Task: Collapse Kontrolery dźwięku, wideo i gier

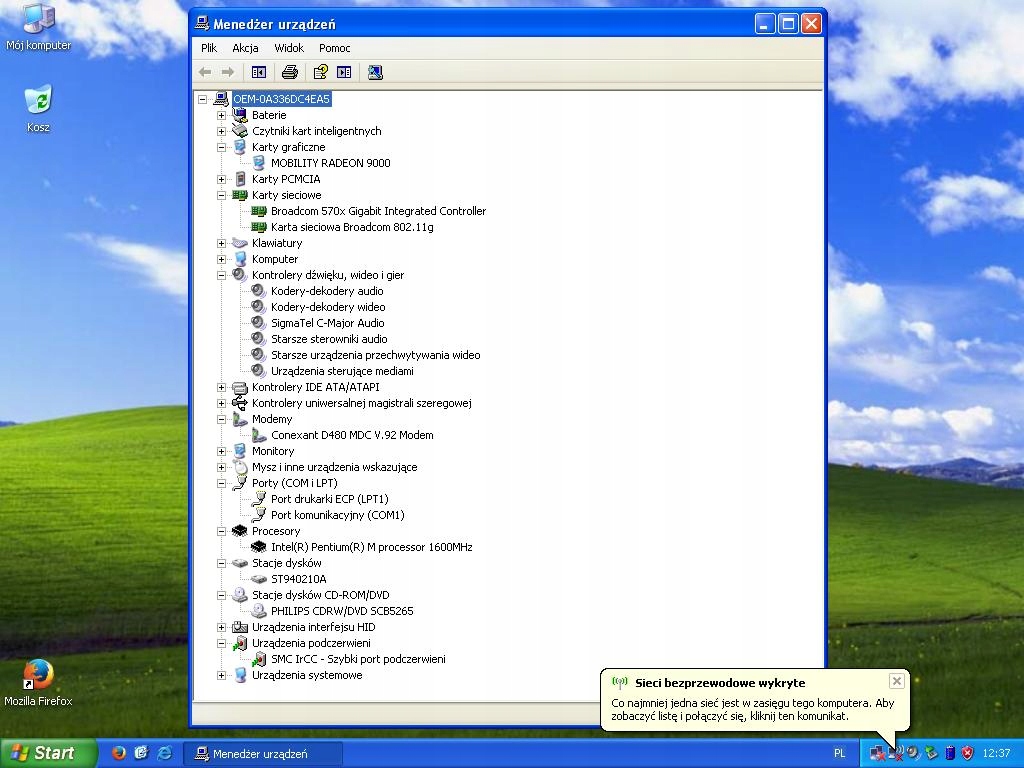Action: 221,276
